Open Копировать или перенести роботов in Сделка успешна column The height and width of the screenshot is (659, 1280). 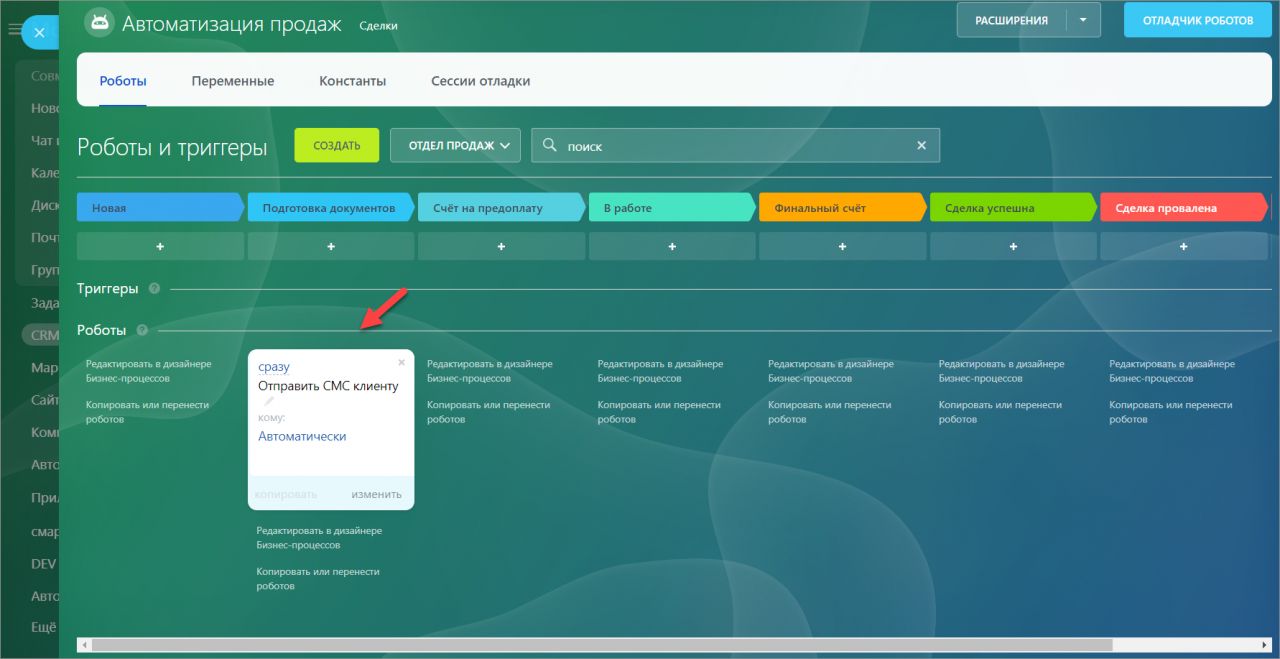tap(1000, 412)
